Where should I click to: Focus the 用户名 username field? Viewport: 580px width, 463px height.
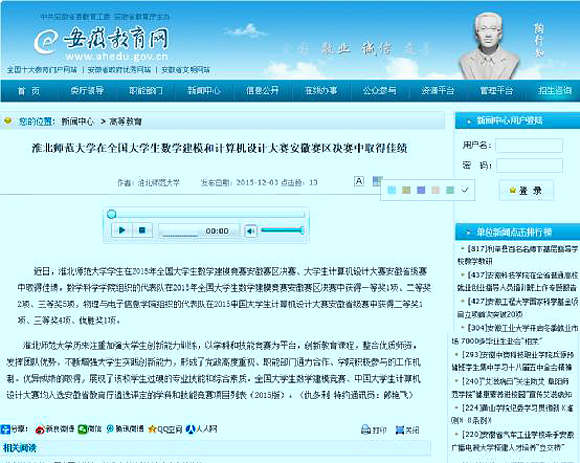(529, 145)
